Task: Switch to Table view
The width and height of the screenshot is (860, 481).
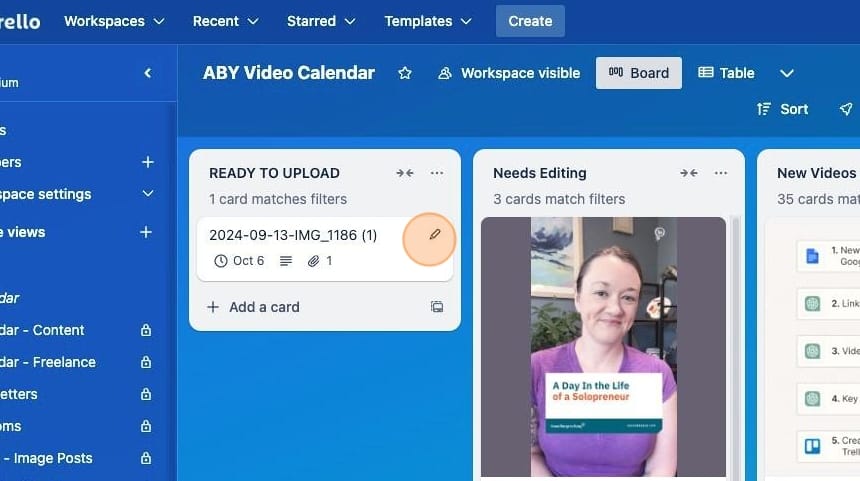Action: click(726, 73)
